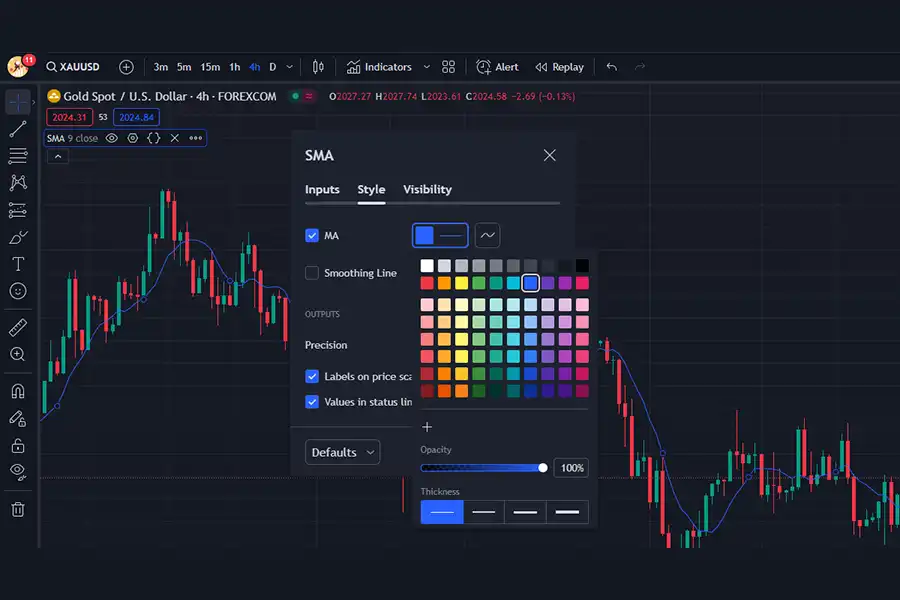Screen dimensions: 900x600
Task: Expand the favorite indicators dropdown arrow
Action: (x=426, y=67)
